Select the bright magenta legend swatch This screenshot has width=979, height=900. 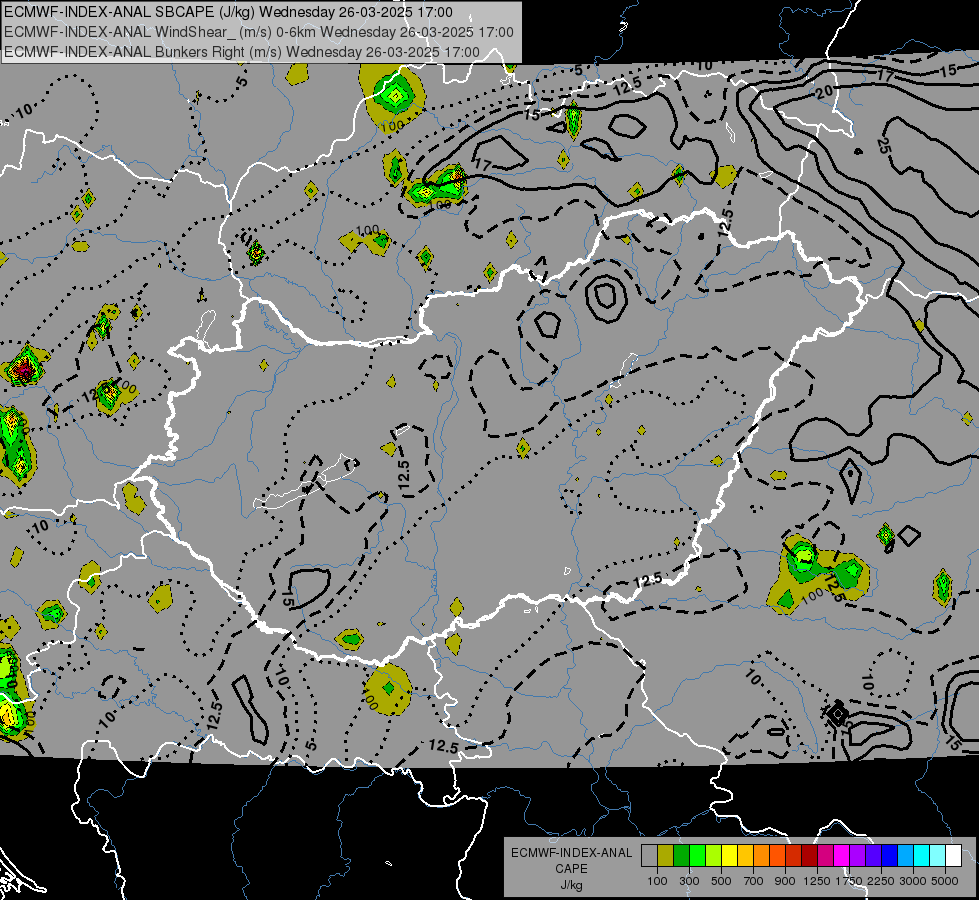(842, 856)
